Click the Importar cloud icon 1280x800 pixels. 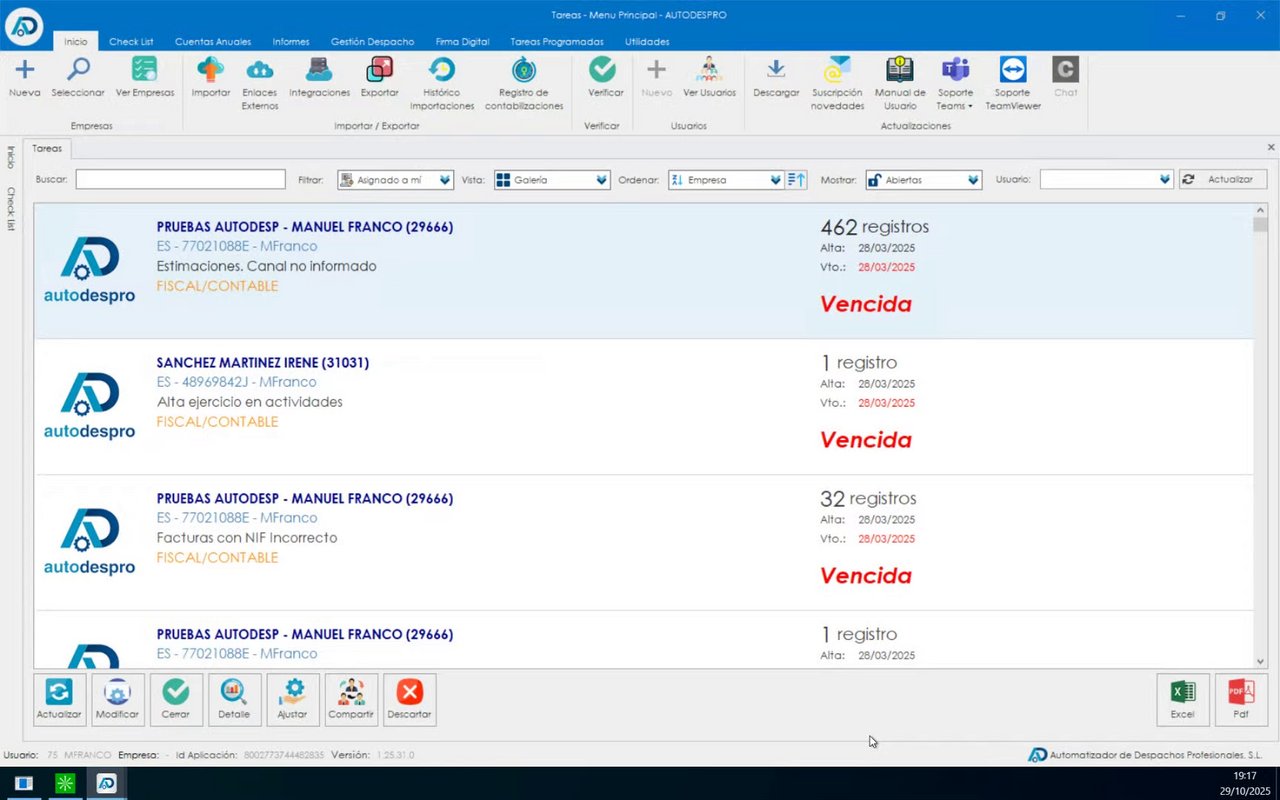211,70
